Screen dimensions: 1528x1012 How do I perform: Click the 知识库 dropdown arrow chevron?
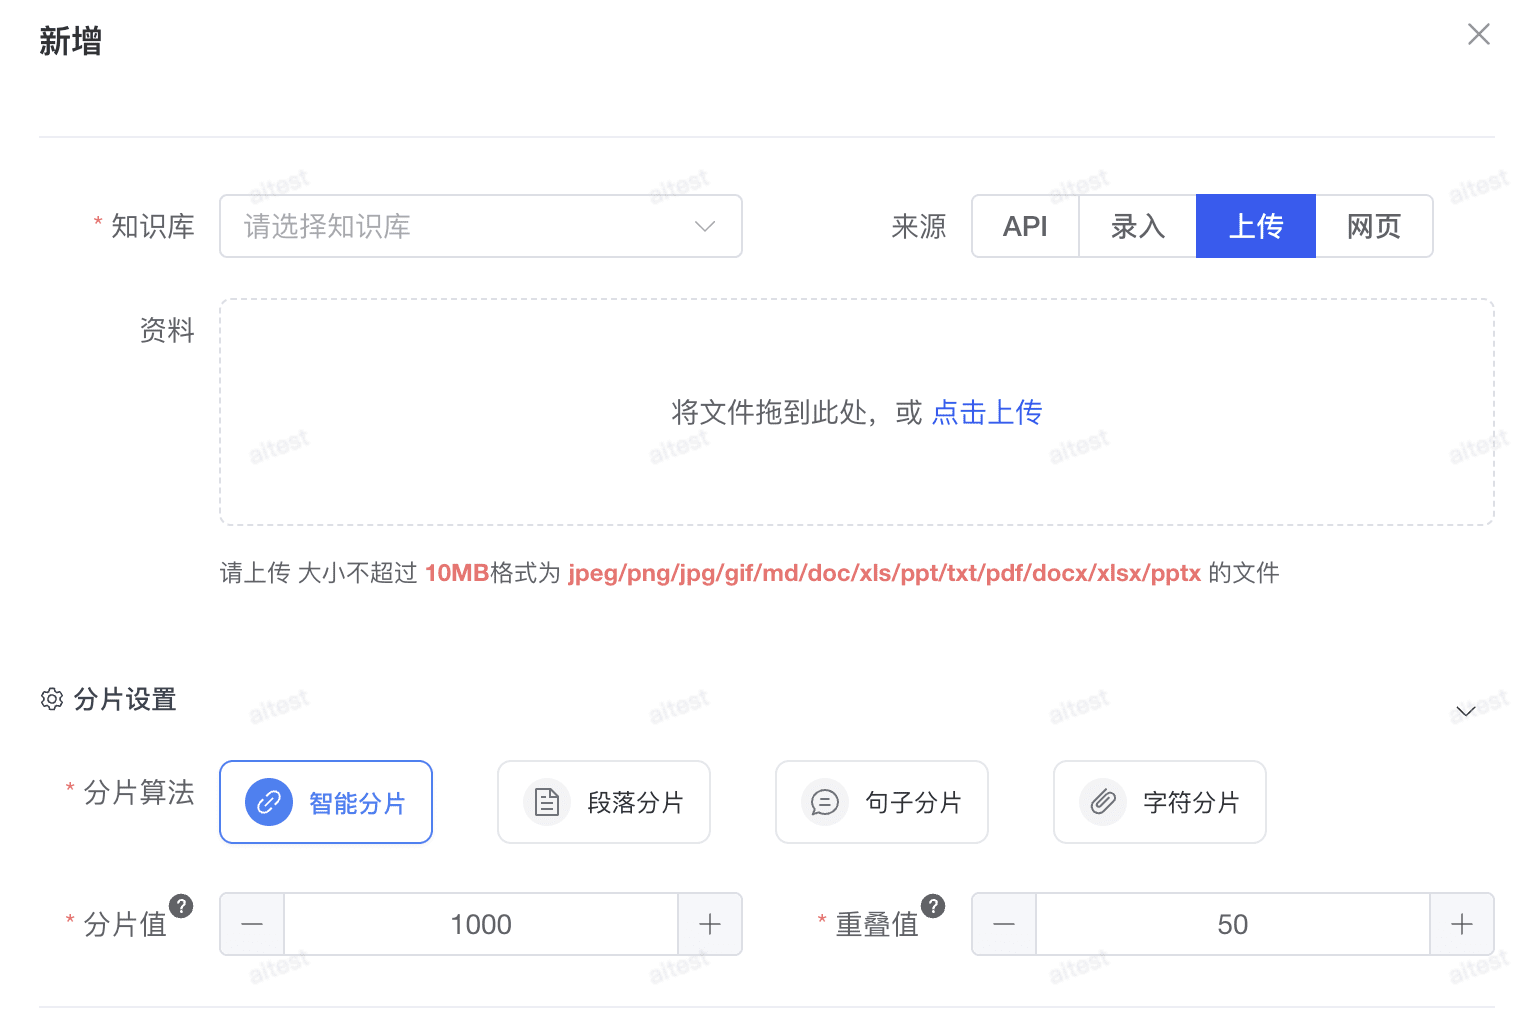point(705,226)
